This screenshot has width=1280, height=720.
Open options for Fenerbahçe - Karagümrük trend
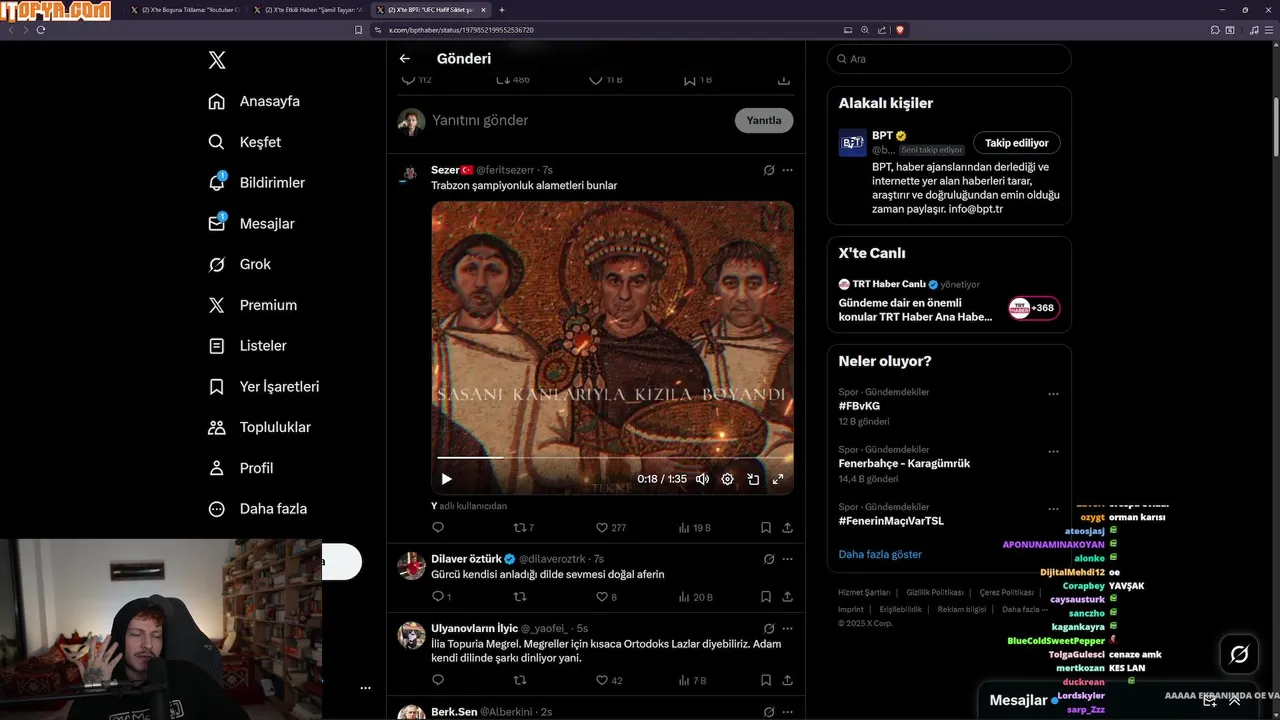coord(1053,452)
